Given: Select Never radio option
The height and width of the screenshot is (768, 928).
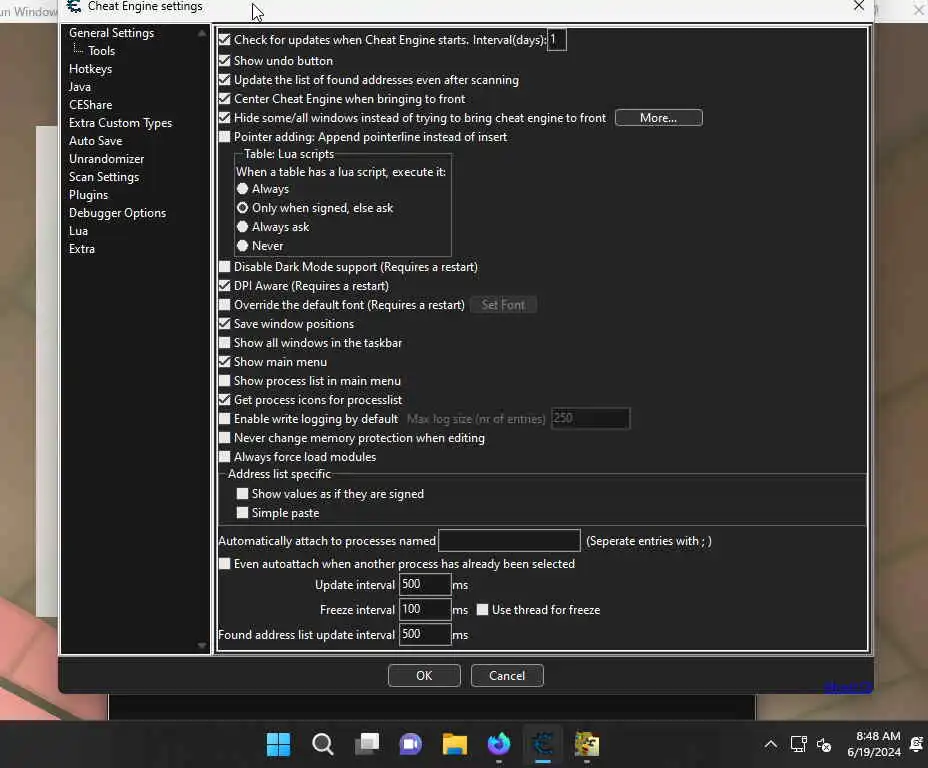Looking at the screenshot, I should click(x=242, y=246).
